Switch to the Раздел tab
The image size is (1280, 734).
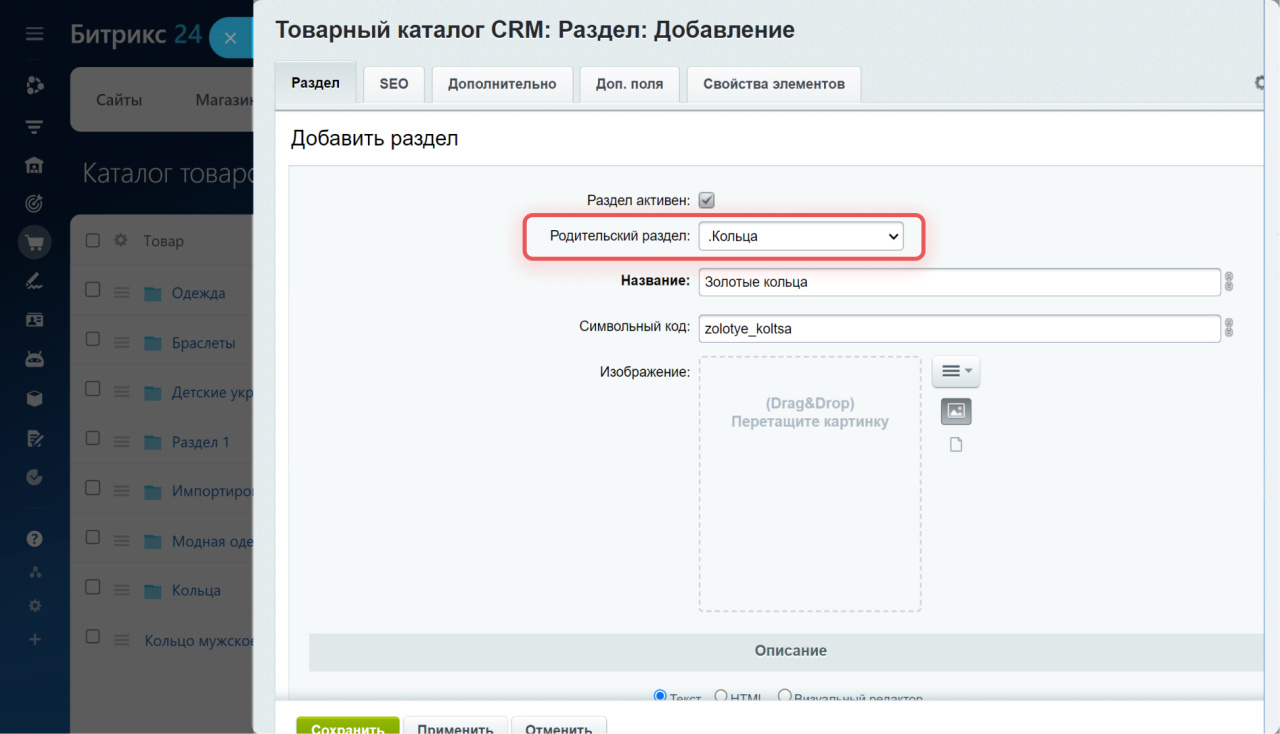pos(316,83)
